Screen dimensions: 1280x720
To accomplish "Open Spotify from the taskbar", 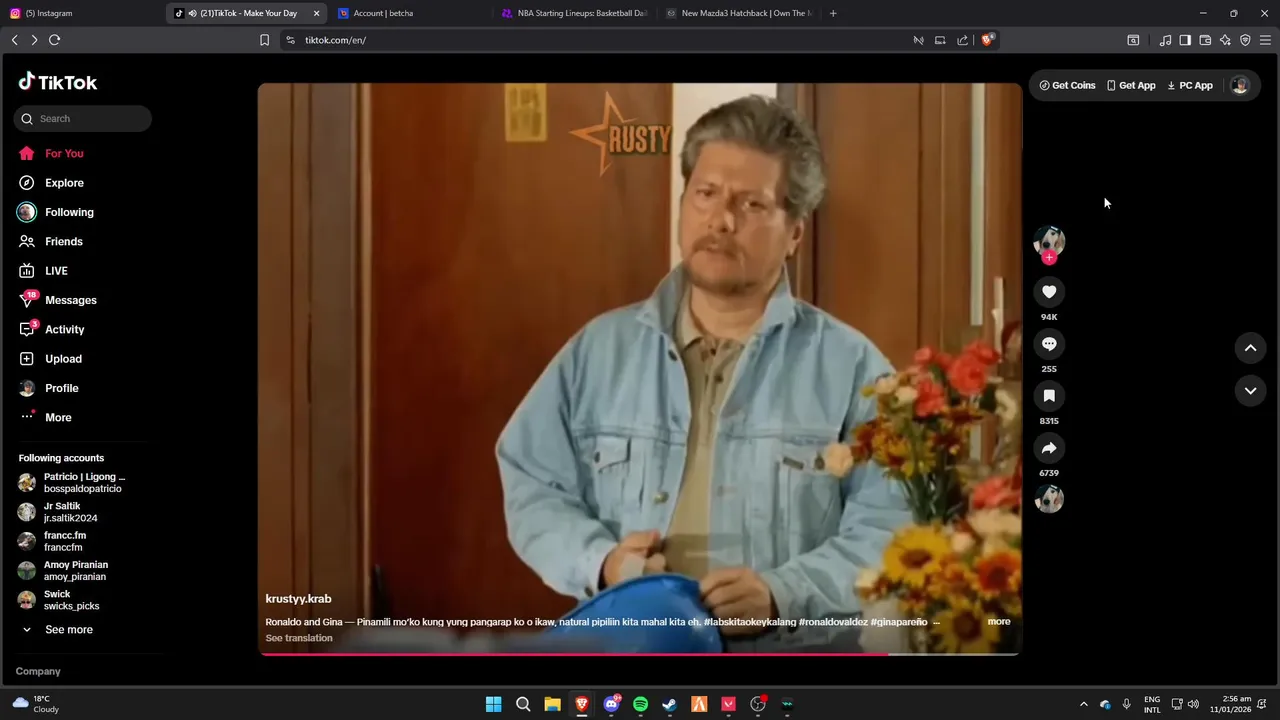I will pos(640,704).
